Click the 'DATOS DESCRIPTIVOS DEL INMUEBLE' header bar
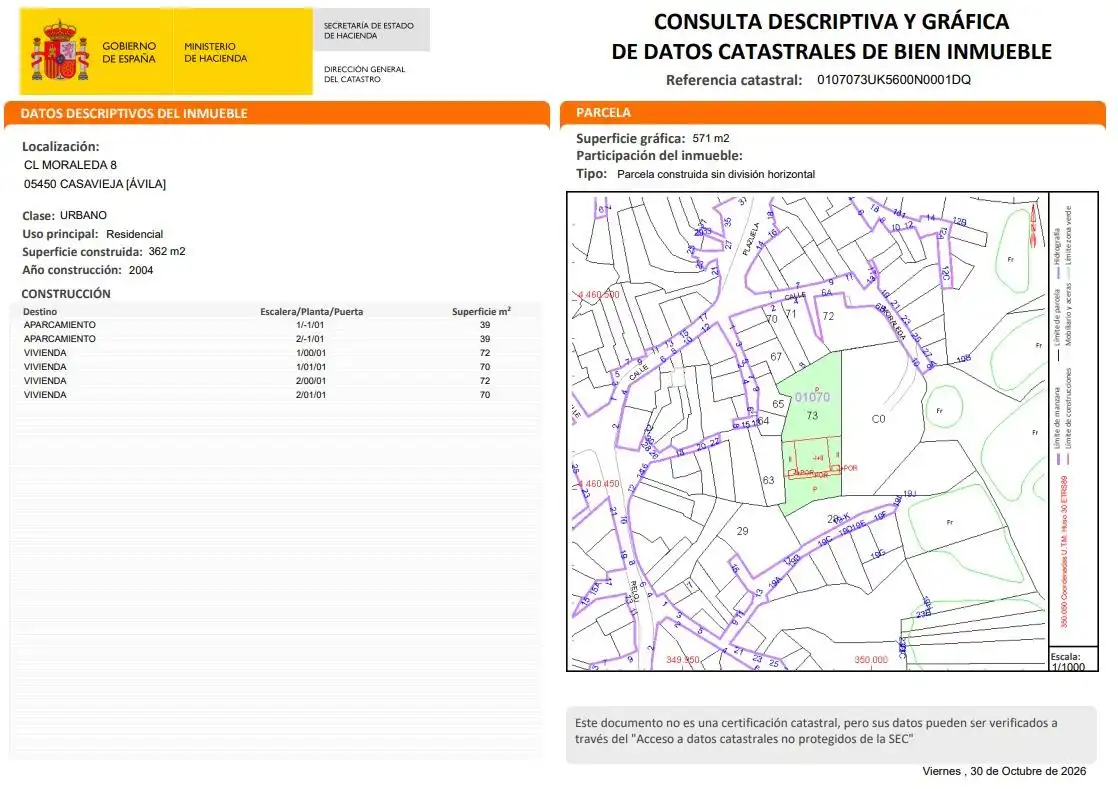The height and width of the screenshot is (789, 1118). pyautogui.click(x=277, y=113)
